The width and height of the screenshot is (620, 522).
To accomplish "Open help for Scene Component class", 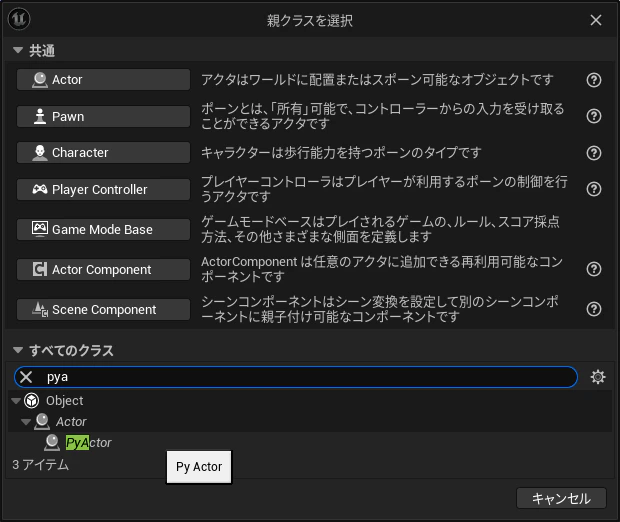I will point(594,309).
